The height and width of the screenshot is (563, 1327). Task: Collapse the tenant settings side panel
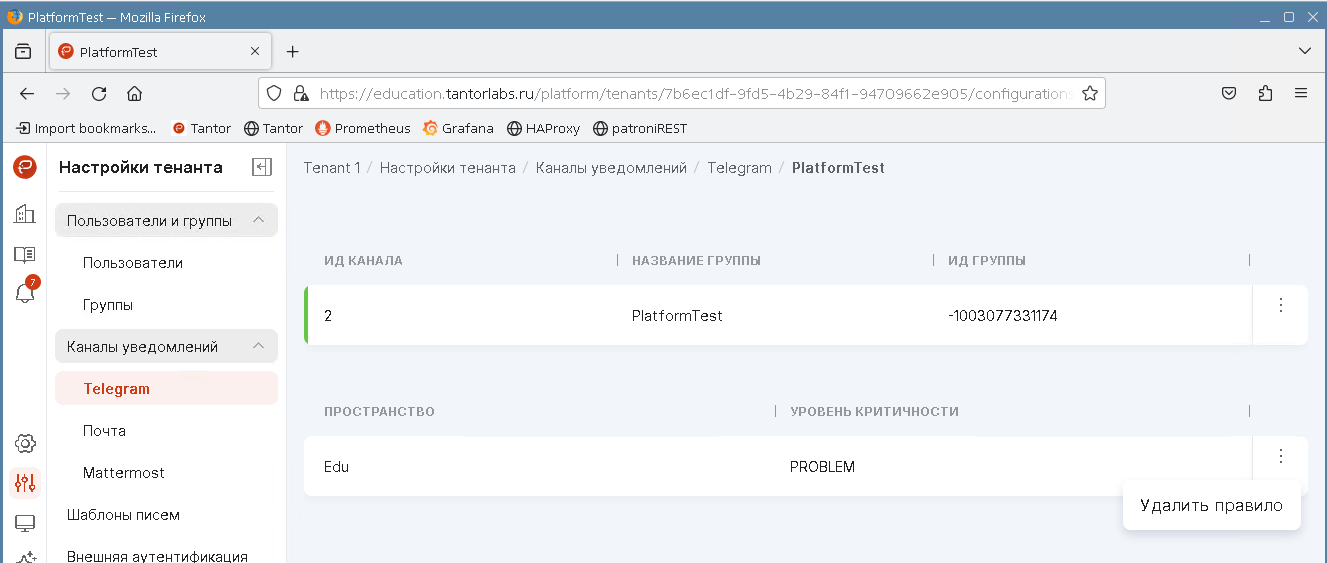pos(262,167)
